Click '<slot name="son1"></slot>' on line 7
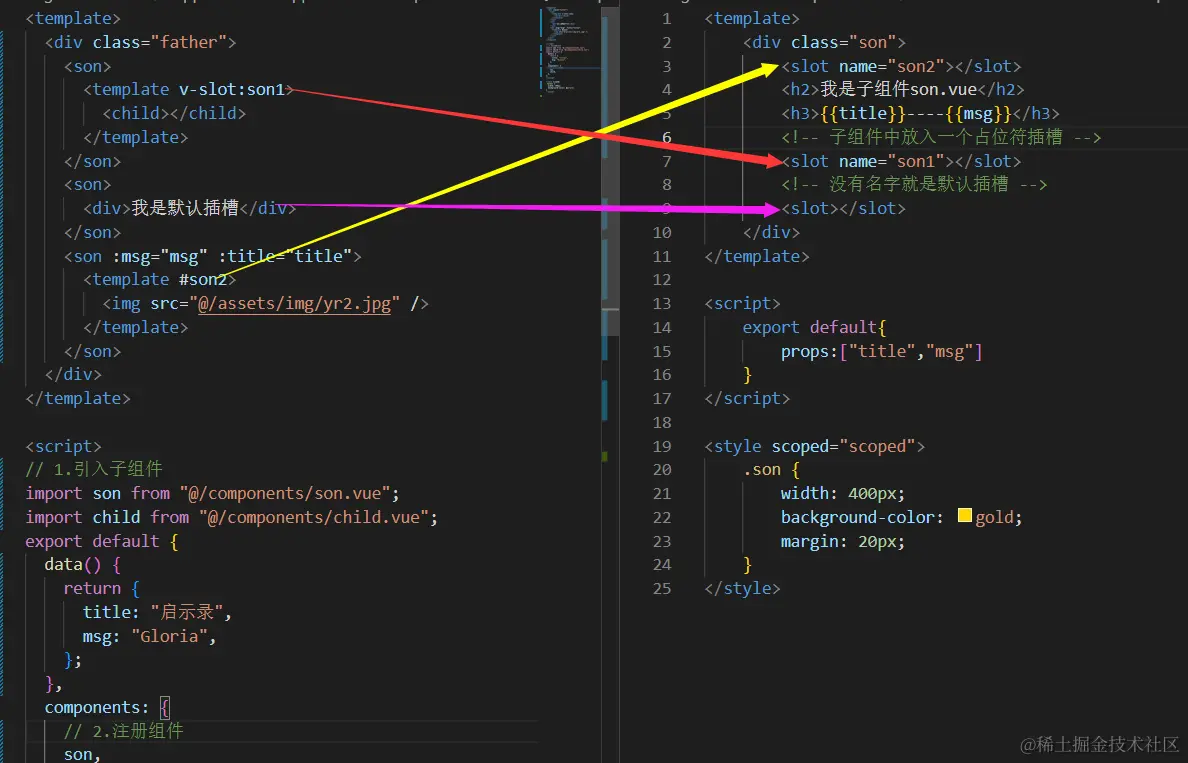This screenshot has height=763, width=1188. tap(901, 161)
